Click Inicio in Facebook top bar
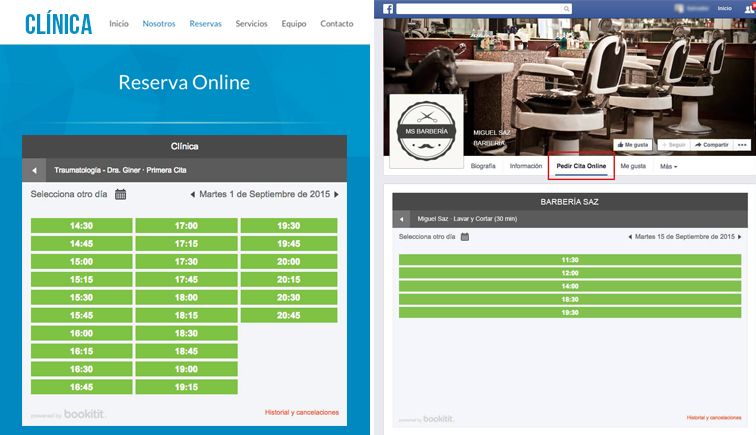Viewport: 756px width, 435px height. coord(724,8)
